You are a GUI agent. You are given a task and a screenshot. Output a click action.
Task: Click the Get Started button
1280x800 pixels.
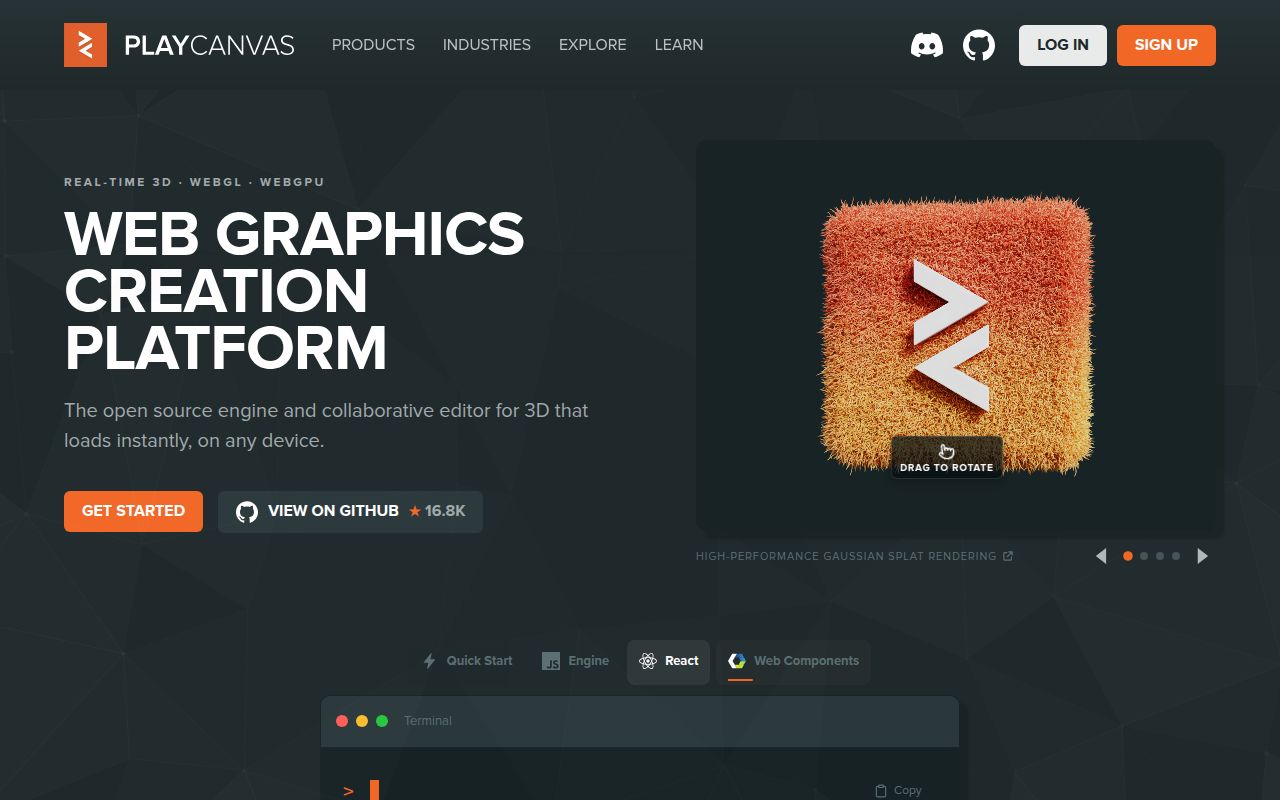(x=133, y=511)
